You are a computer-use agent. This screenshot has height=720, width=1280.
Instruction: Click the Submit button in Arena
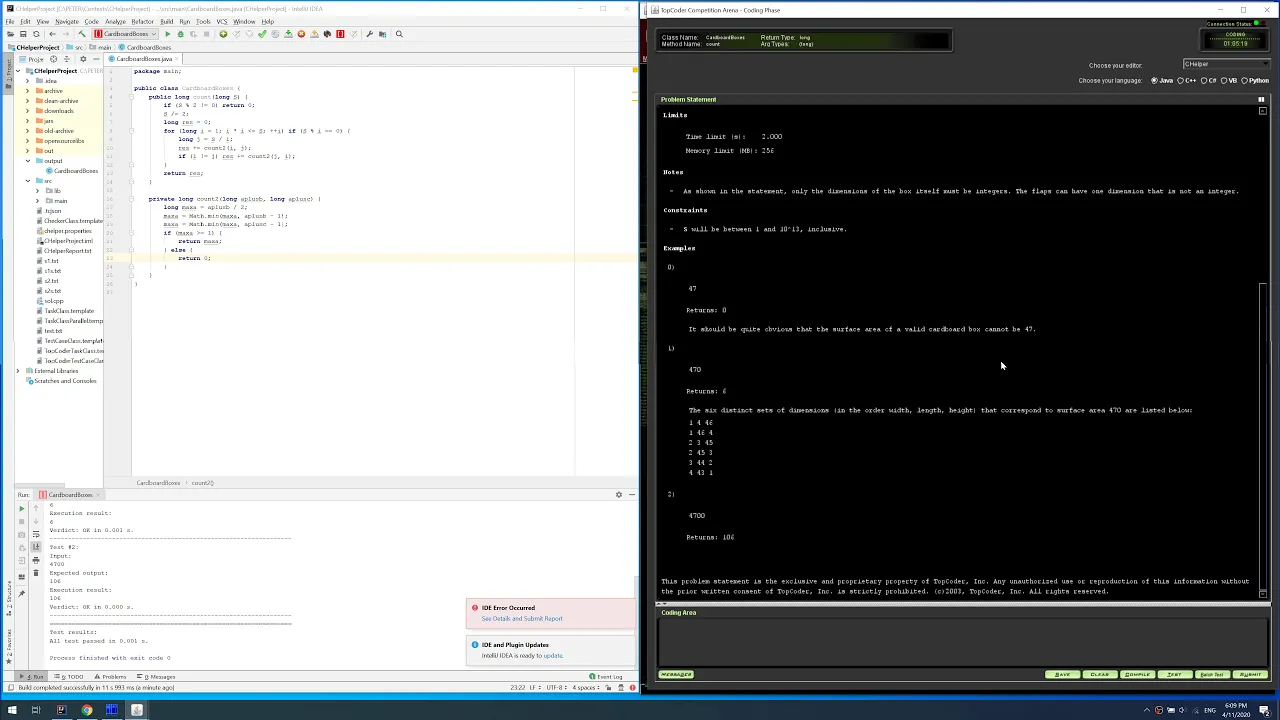tap(1250, 675)
